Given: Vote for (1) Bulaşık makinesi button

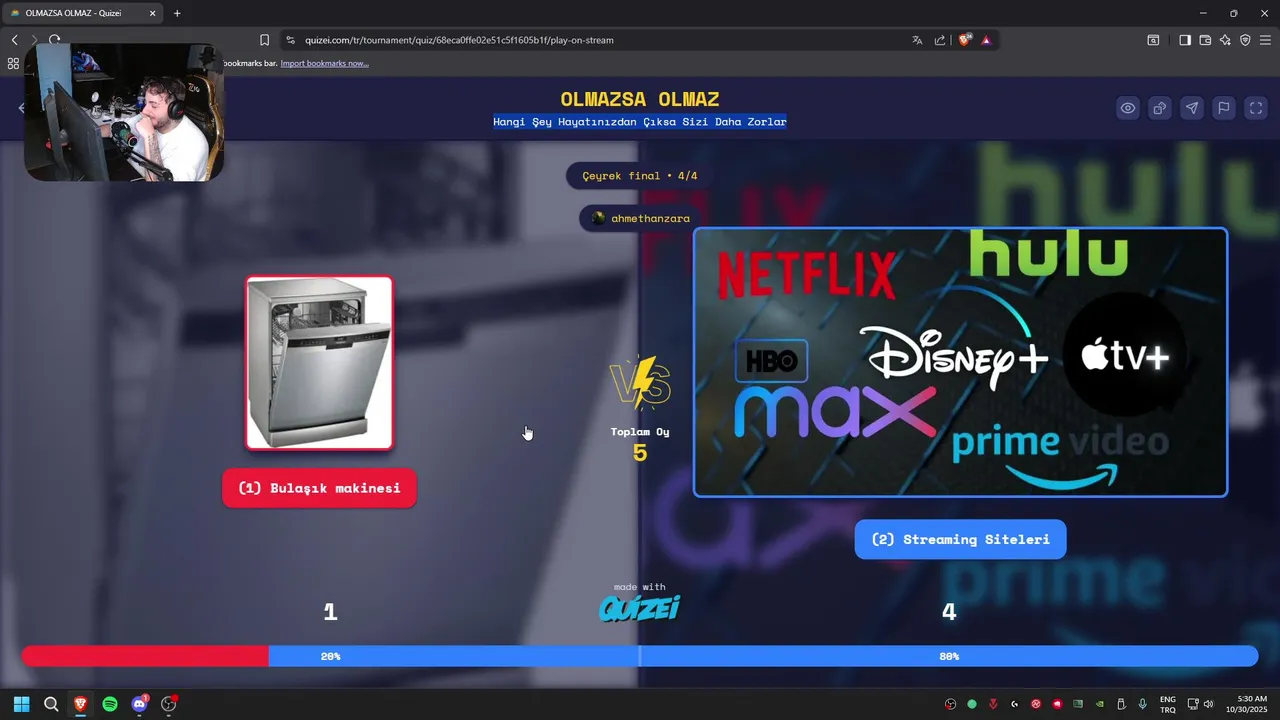Looking at the screenshot, I should pyautogui.click(x=319, y=488).
